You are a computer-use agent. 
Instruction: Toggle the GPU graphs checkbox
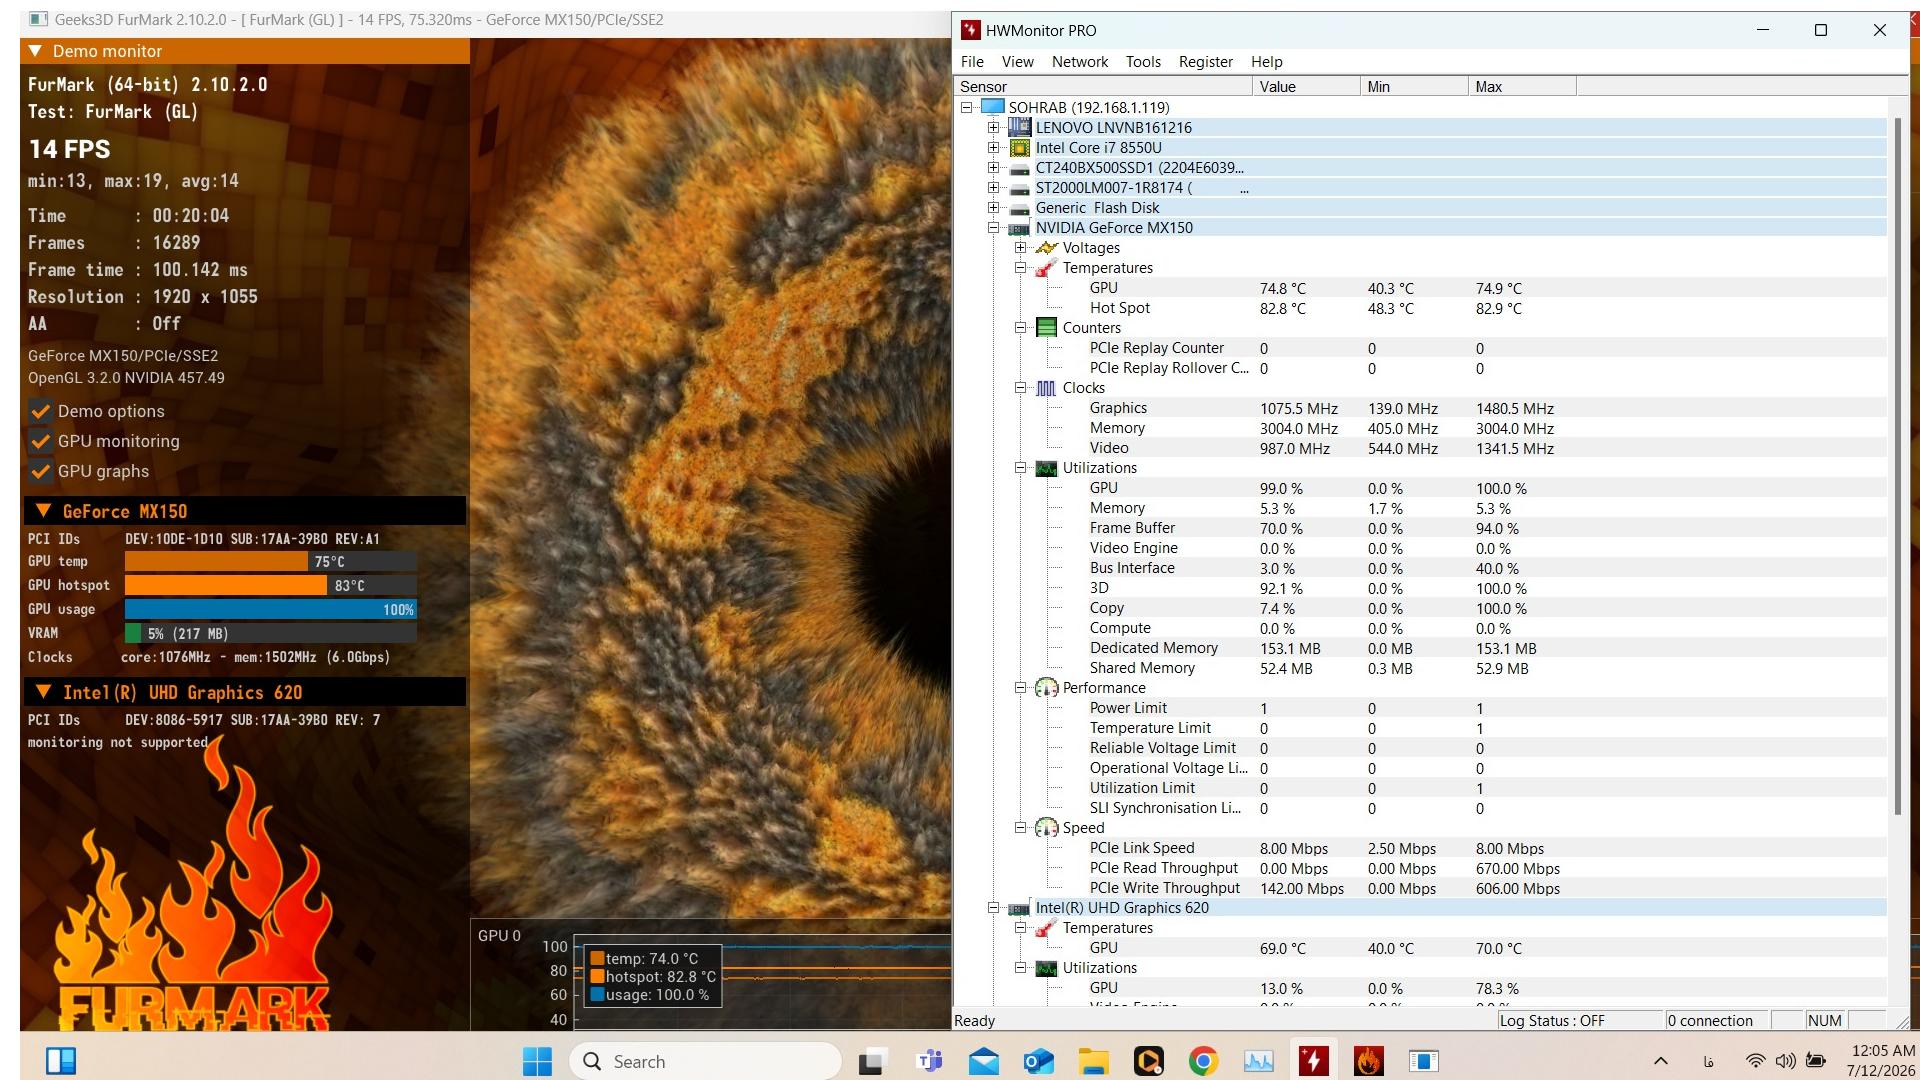pos(41,471)
